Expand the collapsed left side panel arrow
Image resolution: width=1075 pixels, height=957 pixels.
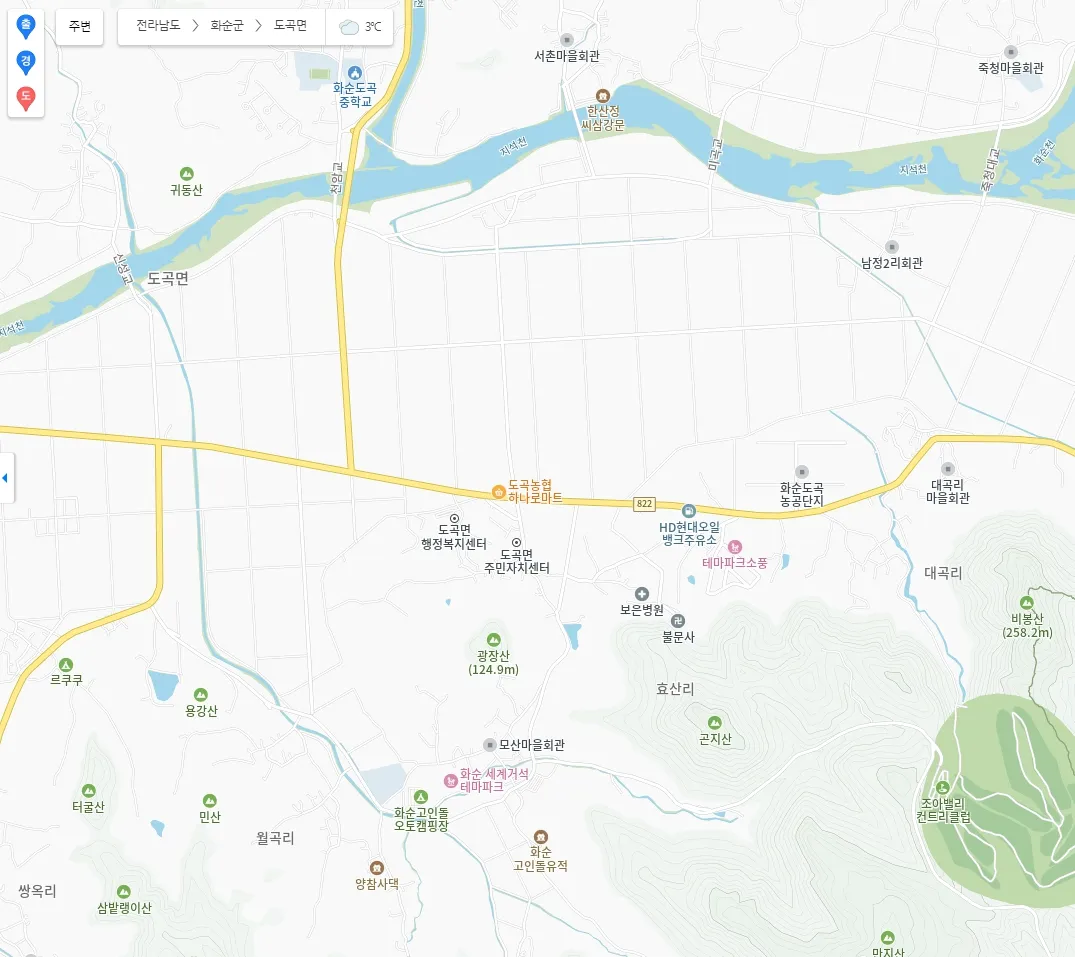5,478
